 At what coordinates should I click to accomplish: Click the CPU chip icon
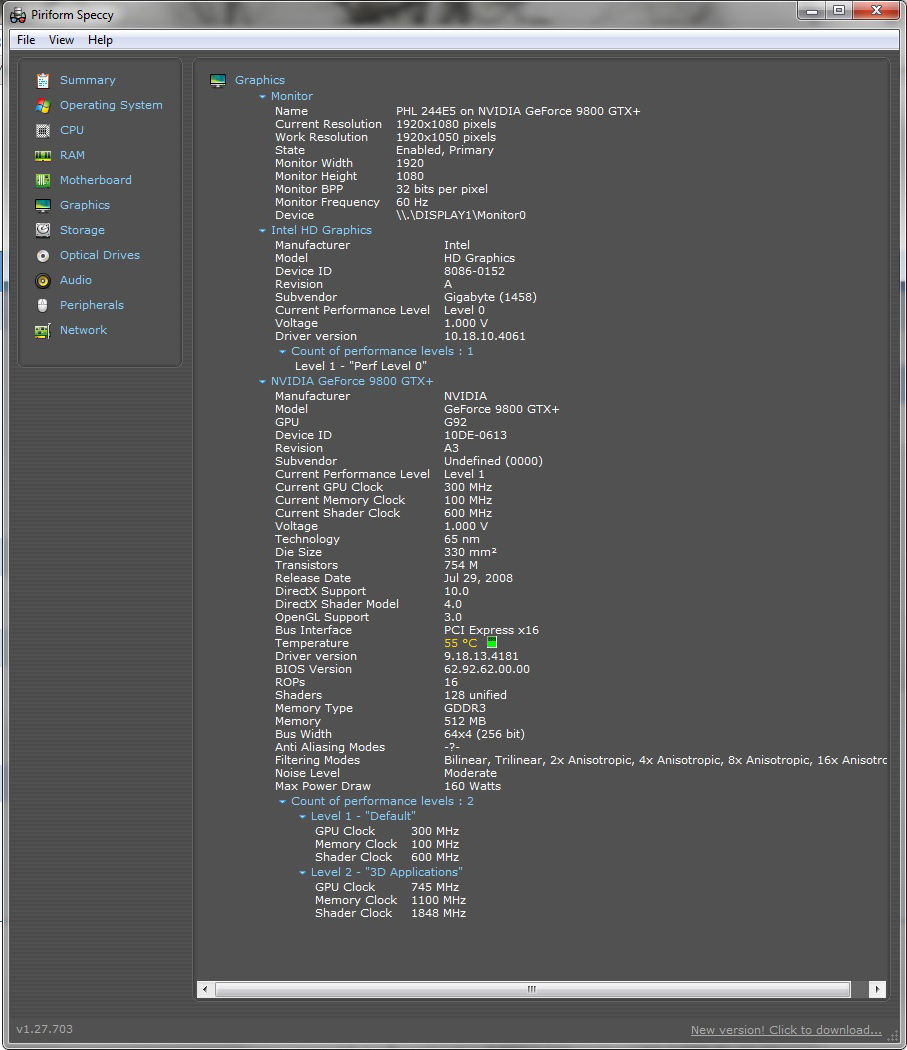pos(42,130)
